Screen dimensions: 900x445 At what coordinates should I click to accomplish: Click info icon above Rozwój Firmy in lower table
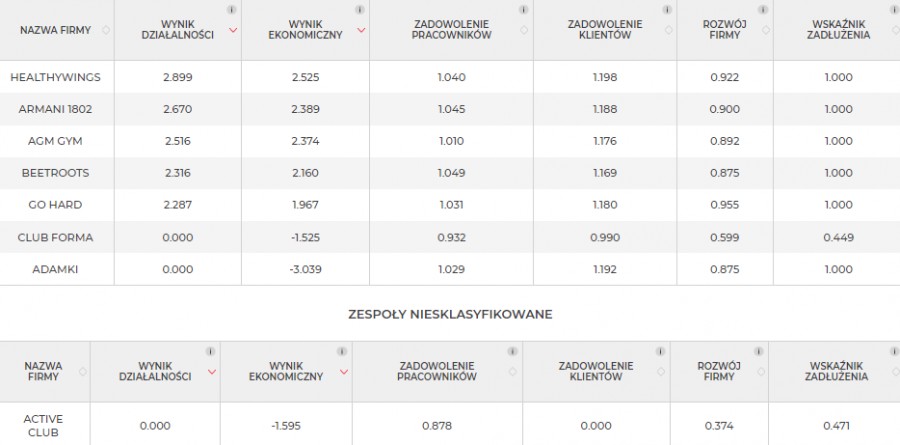[x=759, y=351]
